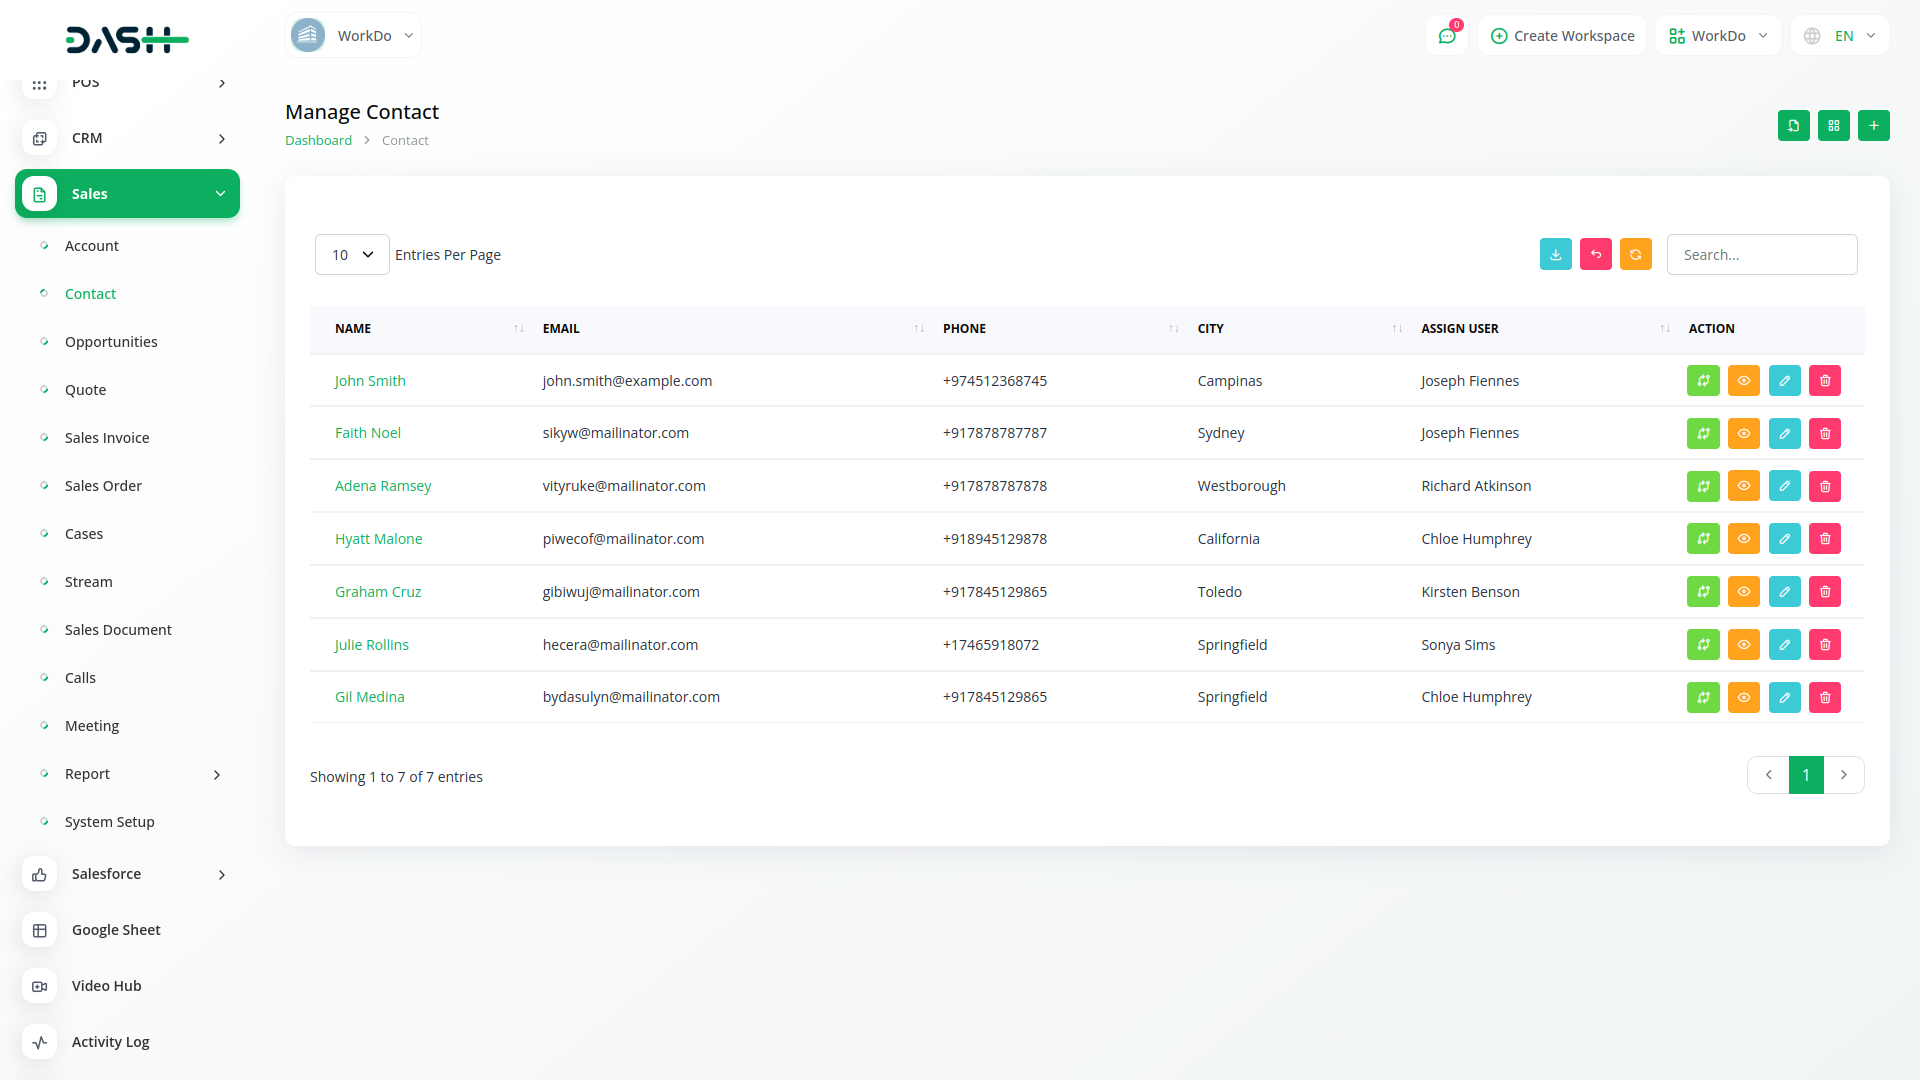
Task: Open the chat messages notification icon
Action: click(x=1446, y=36)
